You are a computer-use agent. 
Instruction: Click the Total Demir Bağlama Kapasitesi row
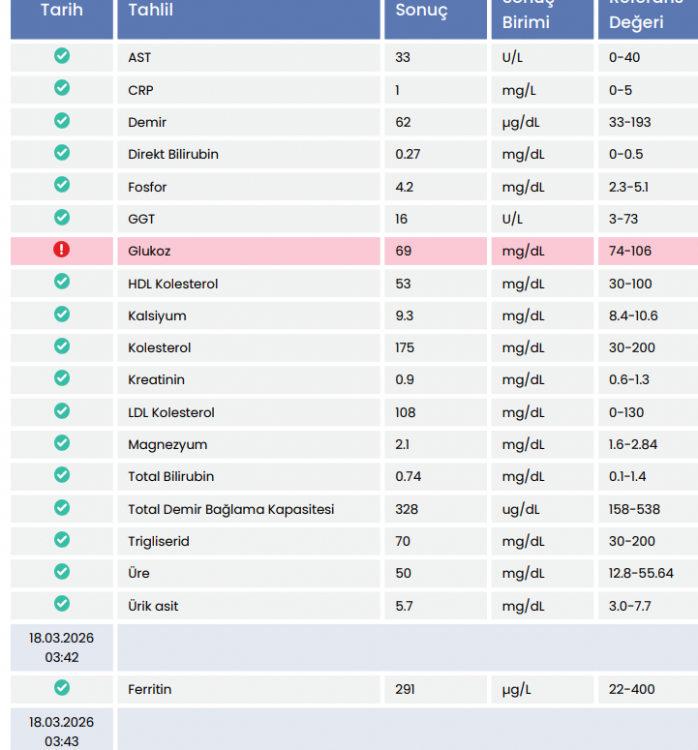point(231,509)
